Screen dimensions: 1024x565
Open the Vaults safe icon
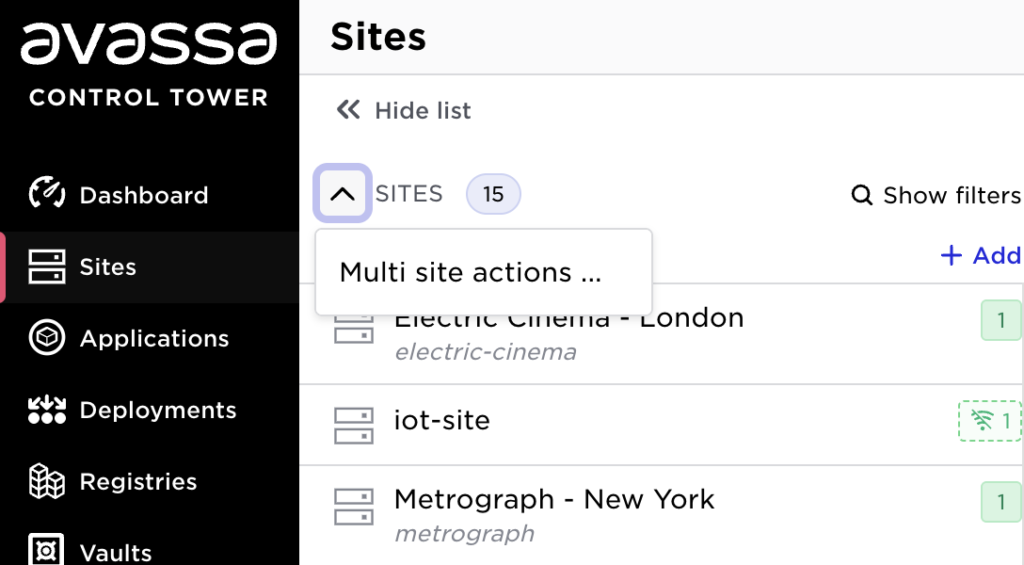47,550
